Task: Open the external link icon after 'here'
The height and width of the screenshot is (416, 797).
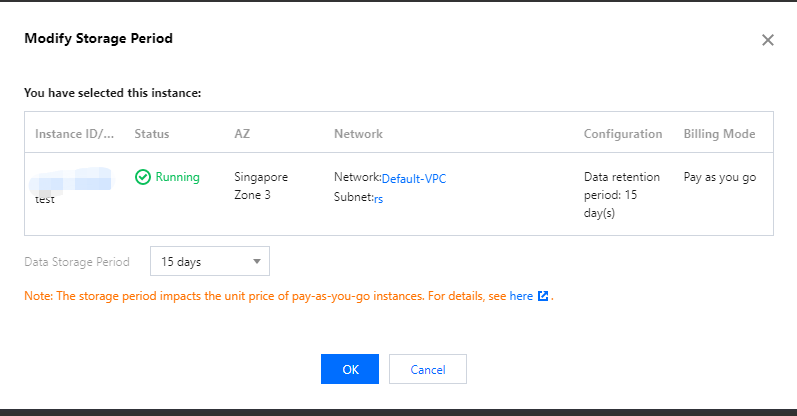Action: click(543, 297)
